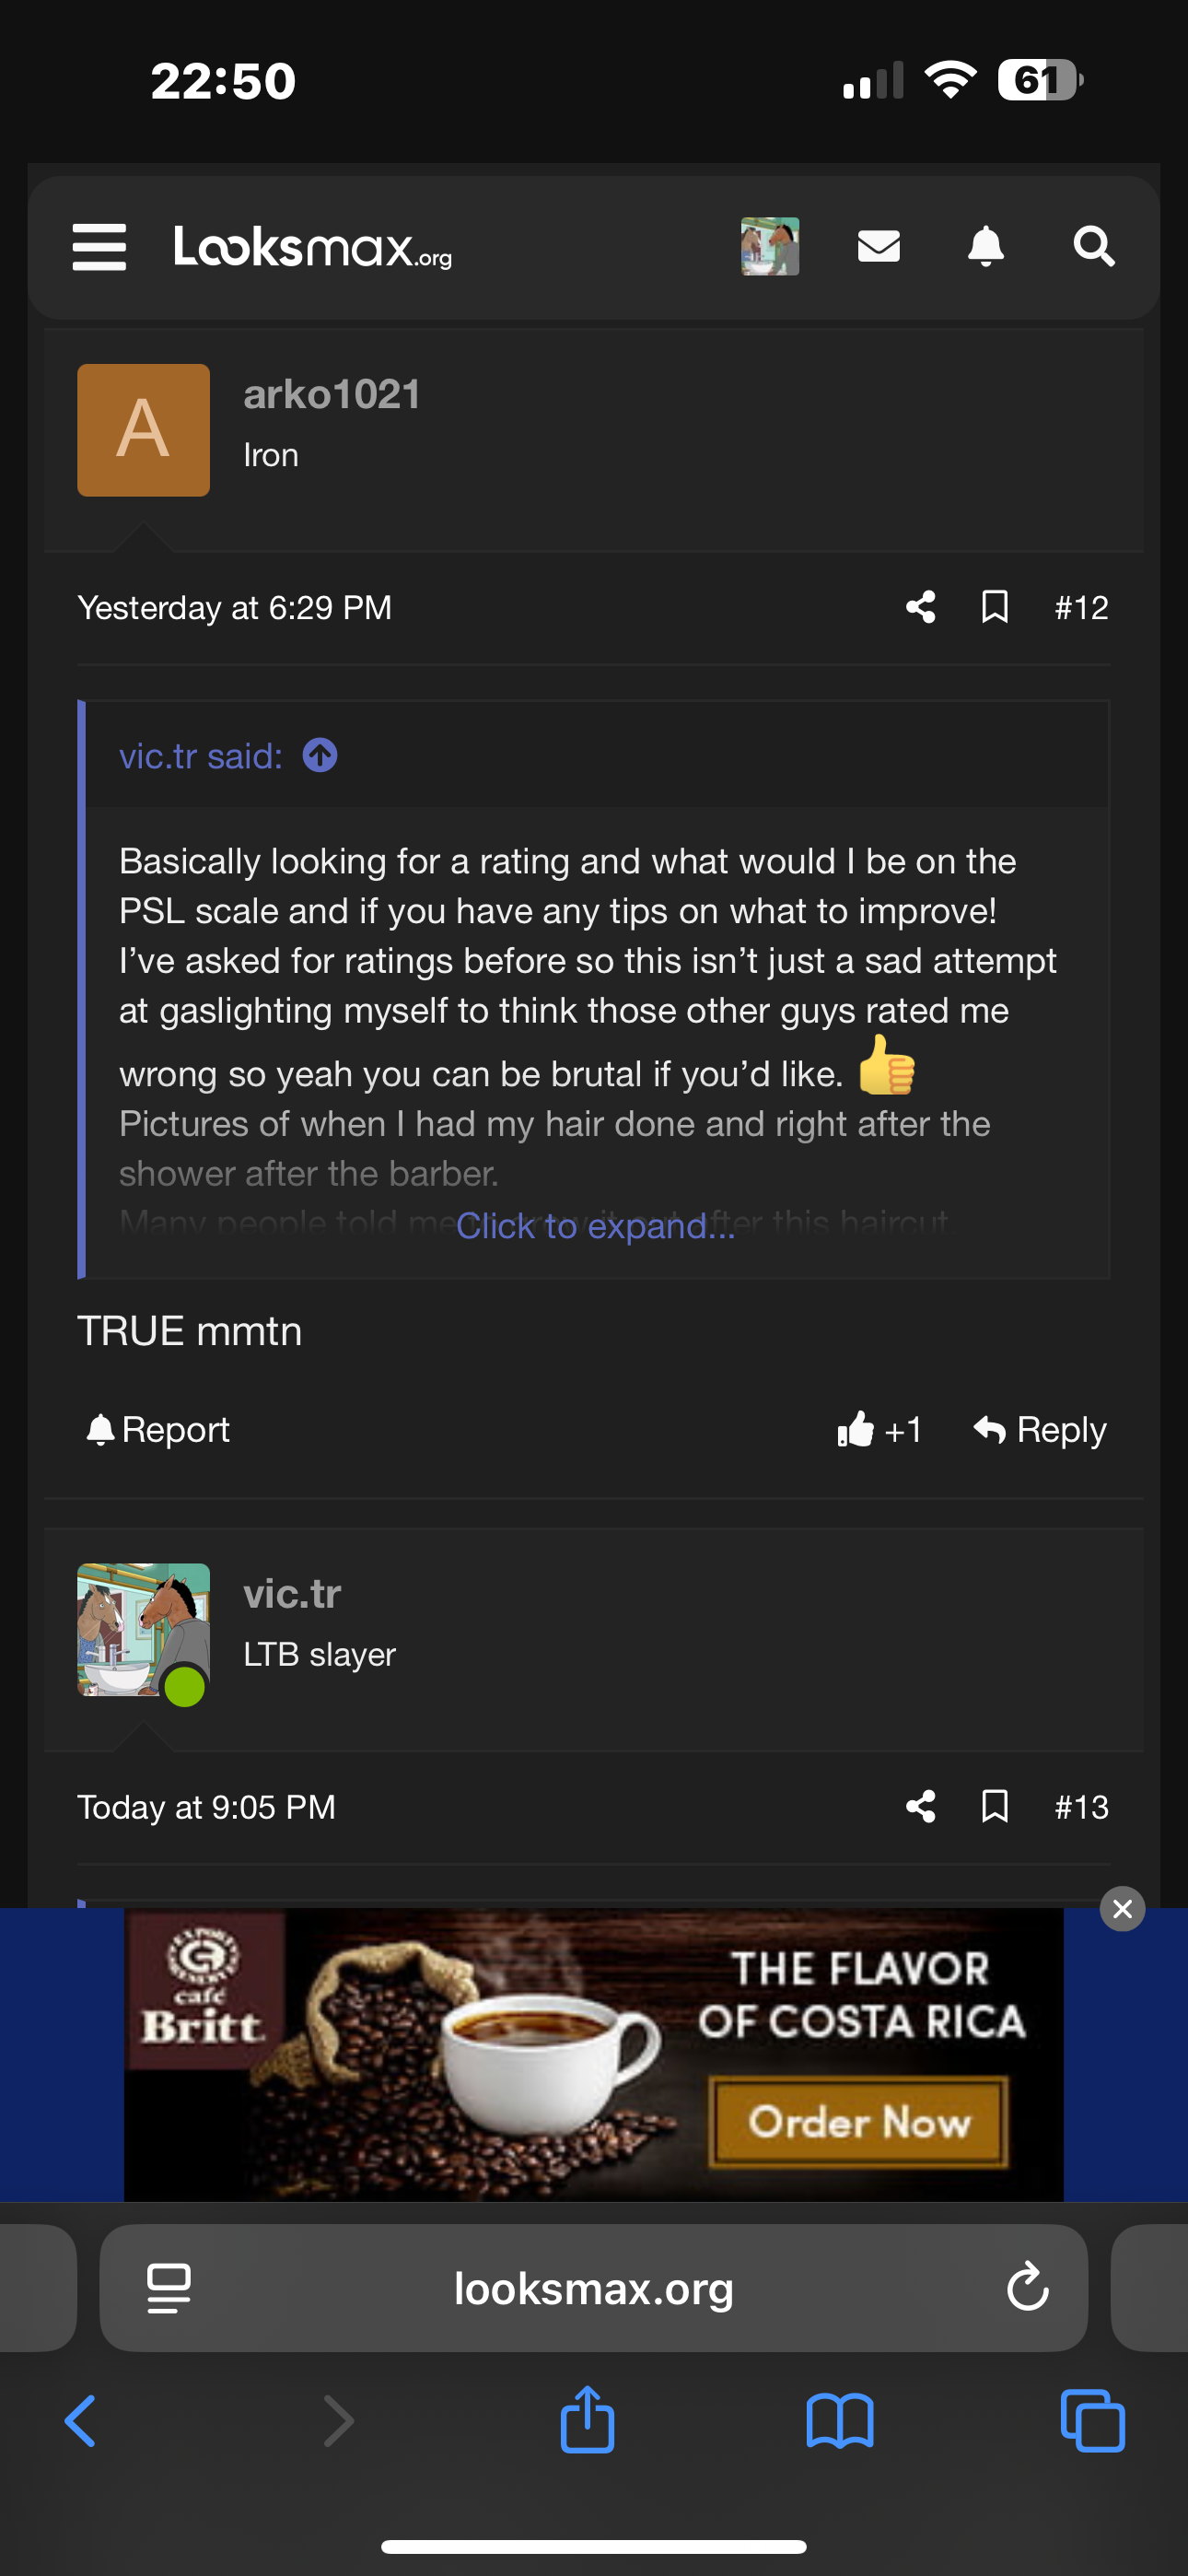Toggle bookmark on post #12
The height and width of the screenshot is (2576, 1188).
[994, 607]
